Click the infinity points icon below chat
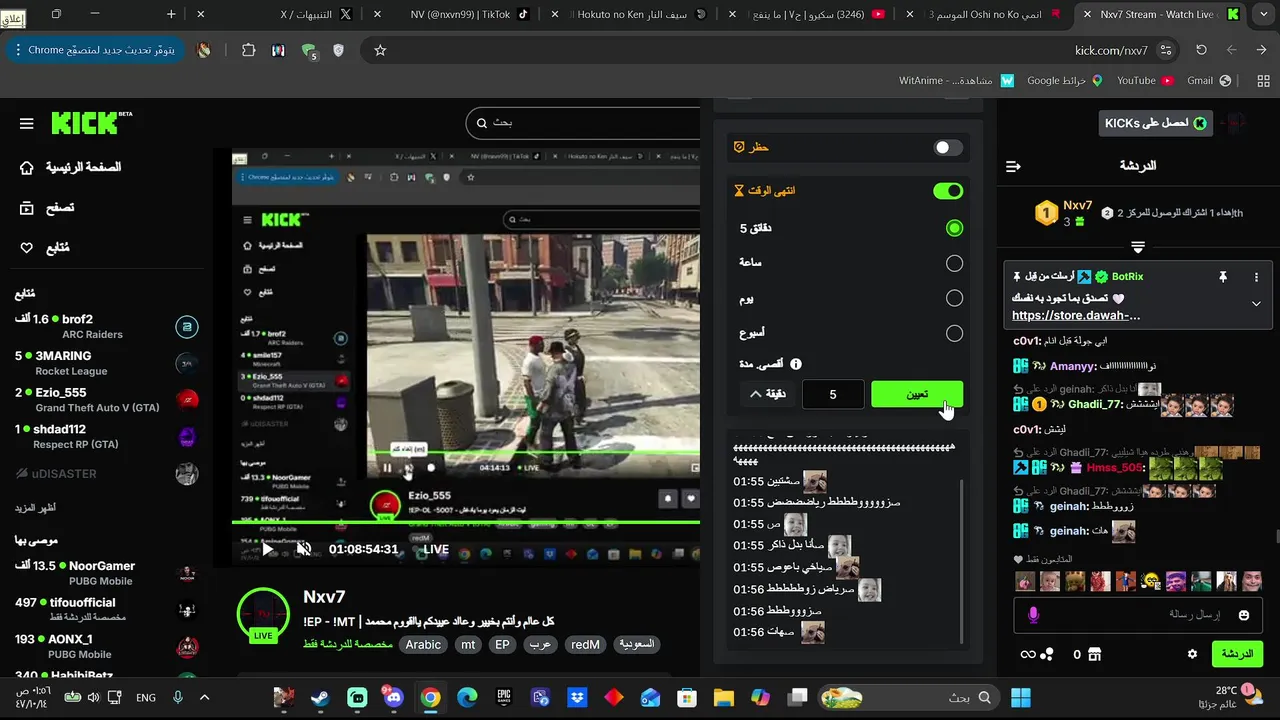Viewport: 1280px width, 720px height. pyautogui.click(x=1027, y=654)
